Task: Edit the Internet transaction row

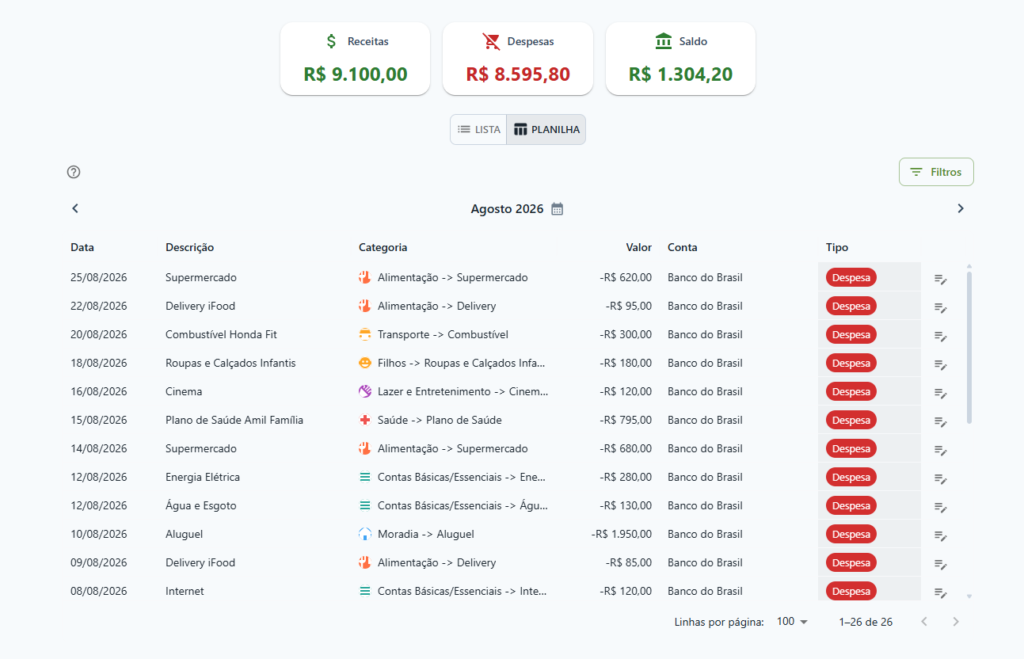Action: 940,592
